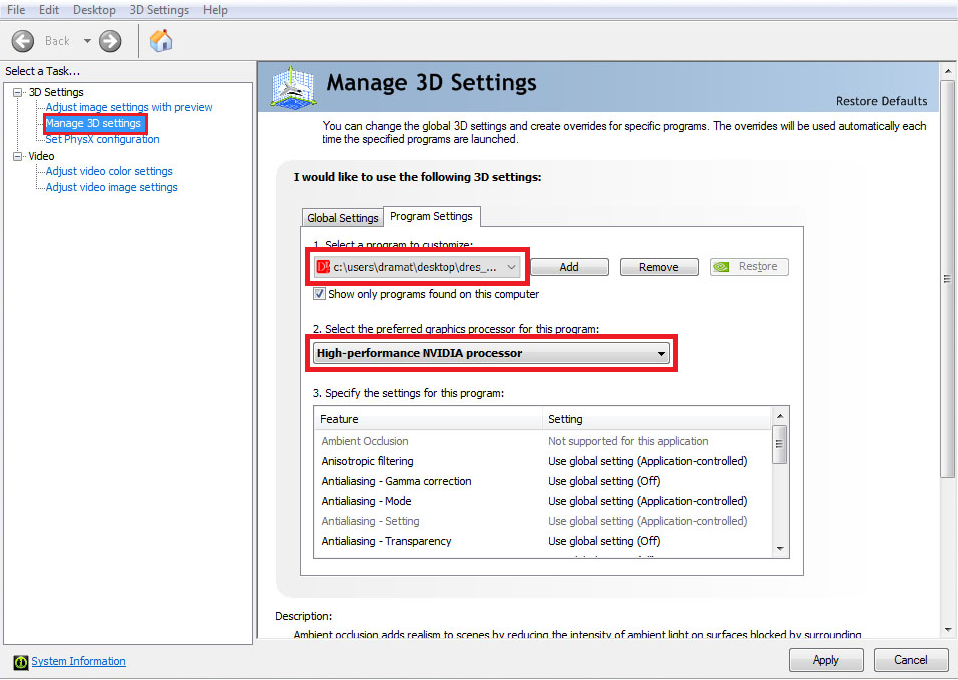Click the main panel scroll-down arrow
This screenshot has width=958, height=680.
pyautogui.click(x=948, y=629)
